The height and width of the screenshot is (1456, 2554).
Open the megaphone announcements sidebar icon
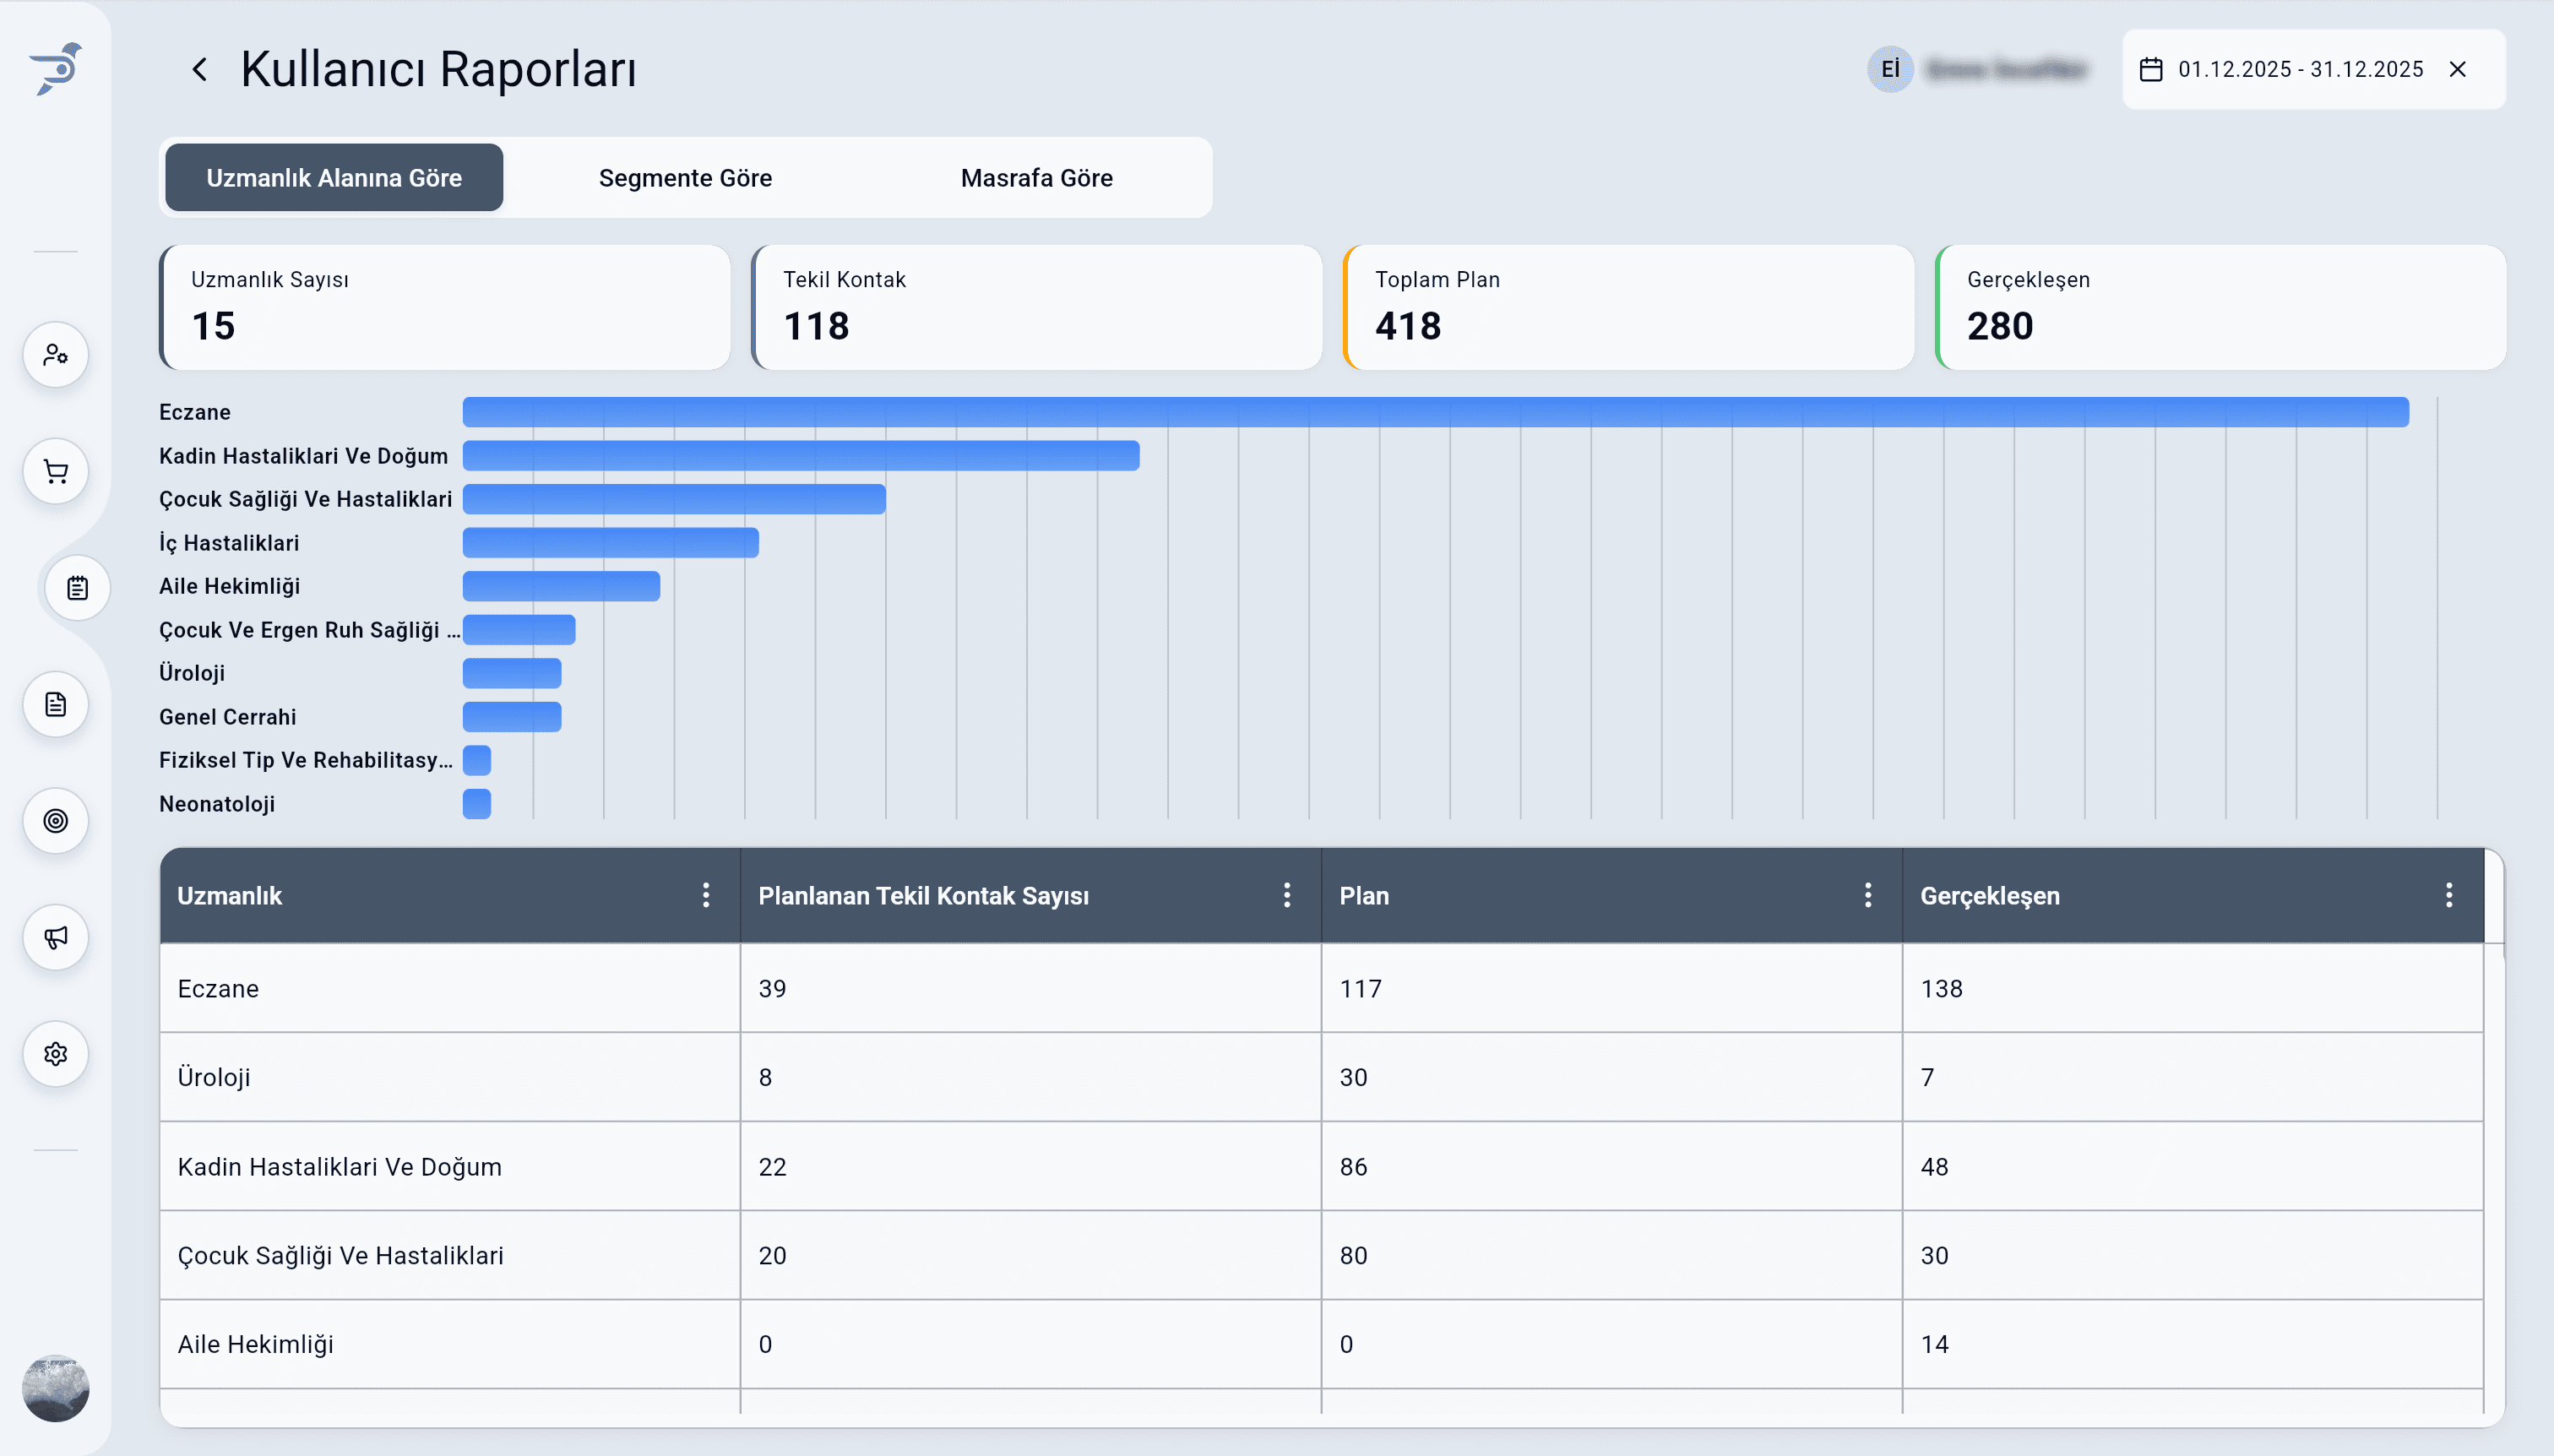(56, 937)
